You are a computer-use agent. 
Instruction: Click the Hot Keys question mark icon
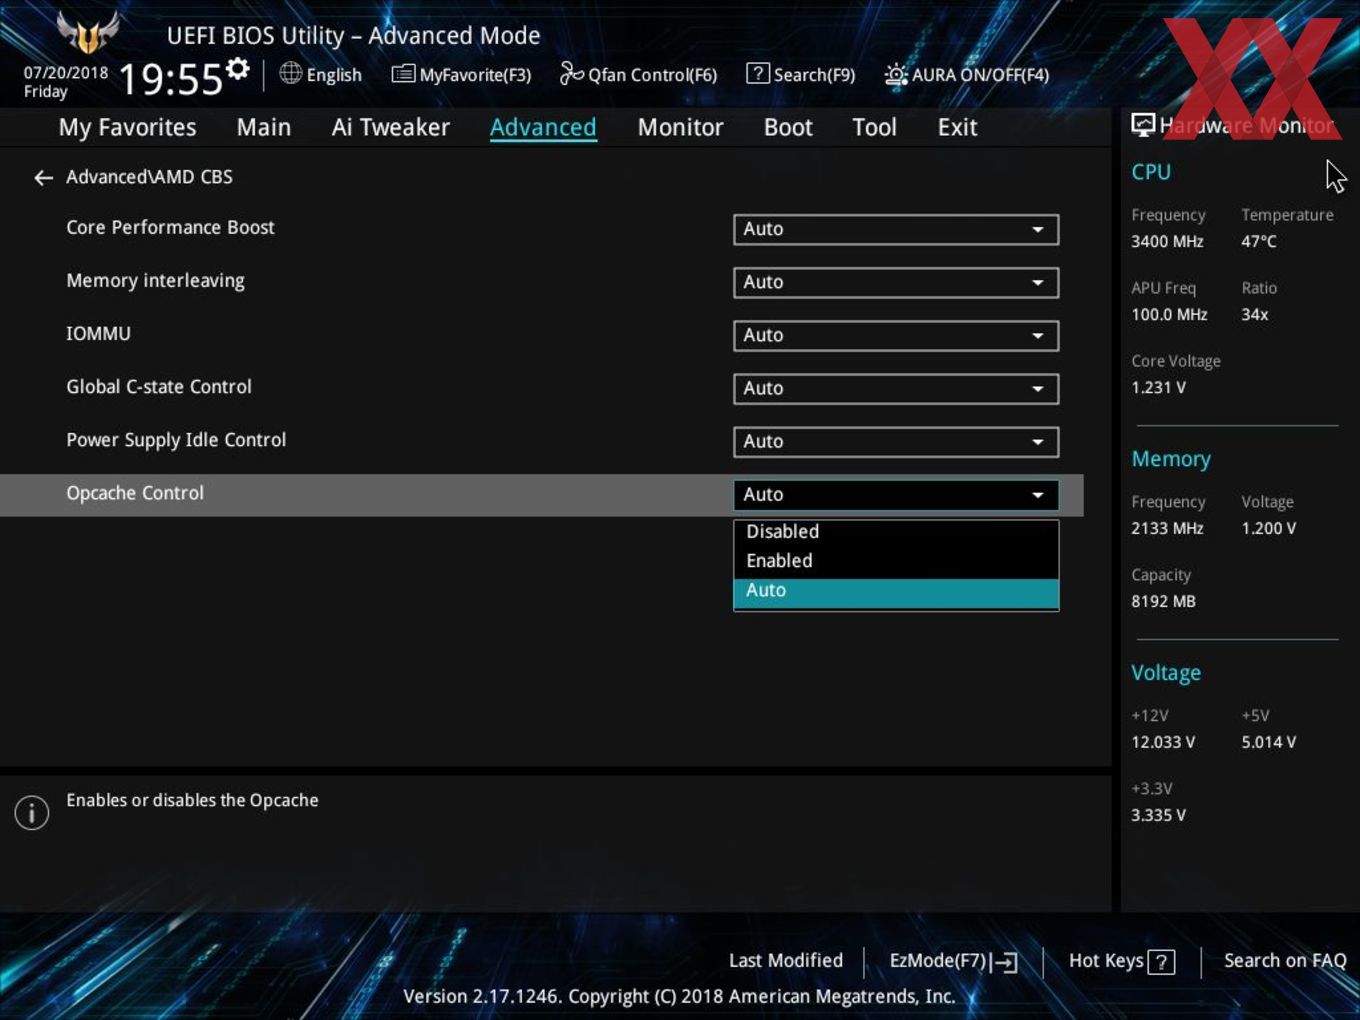click(x=1161, y=962)
